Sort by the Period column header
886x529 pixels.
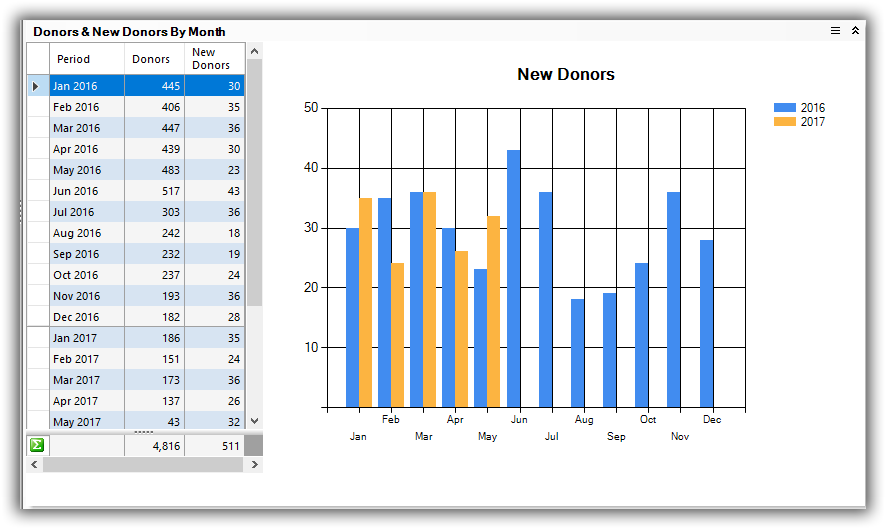(86, 59)
